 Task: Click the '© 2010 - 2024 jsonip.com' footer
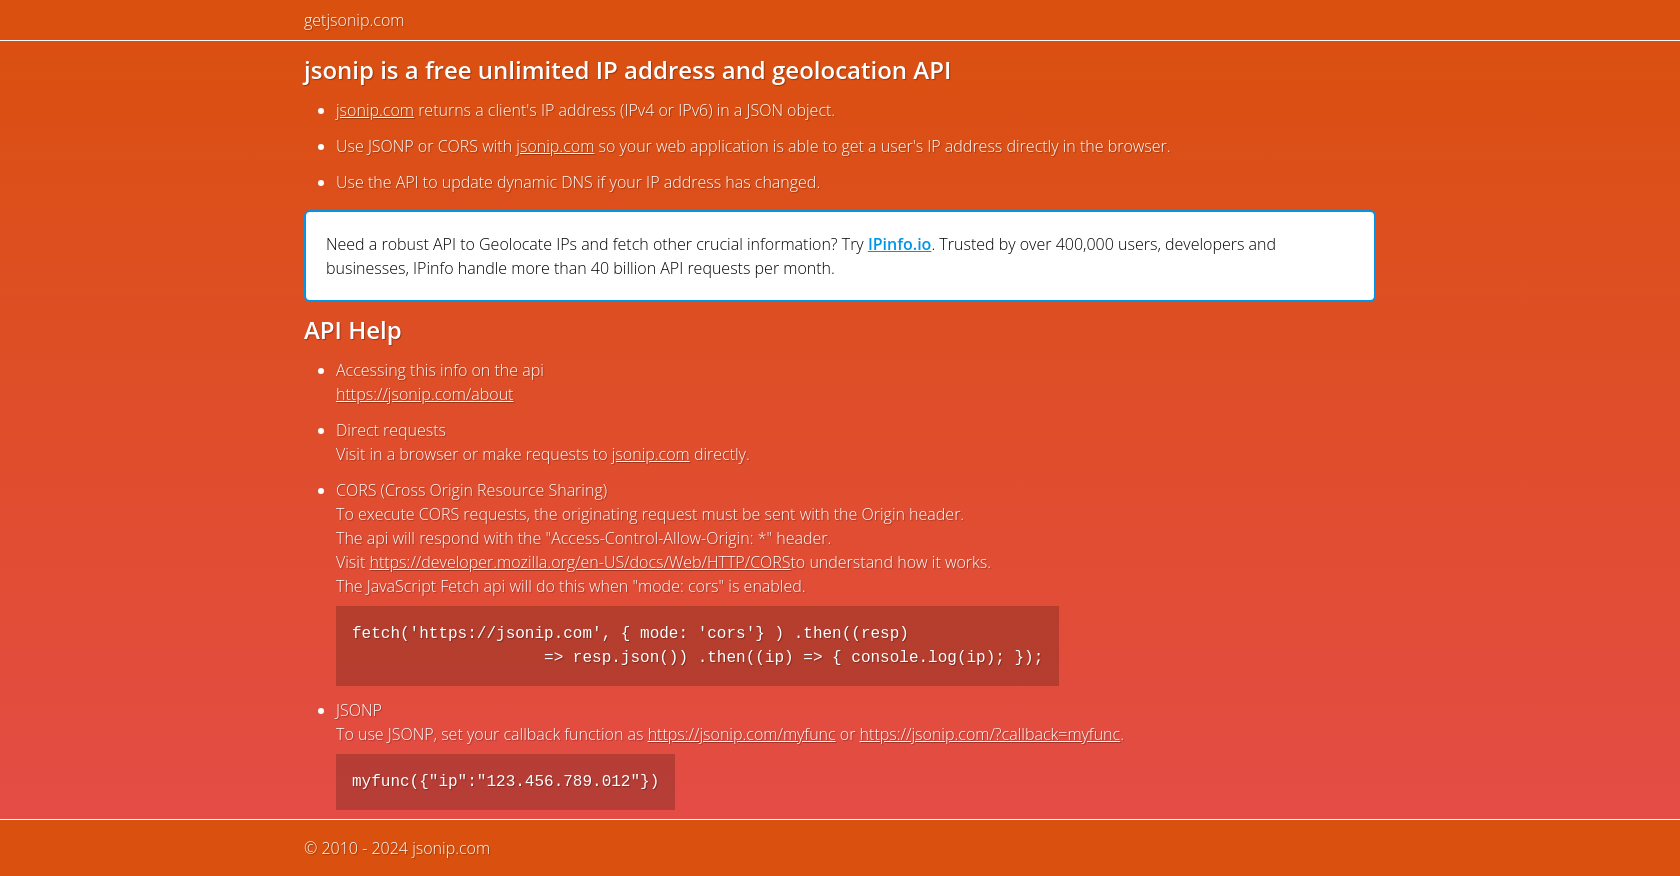tap(397, 848)
